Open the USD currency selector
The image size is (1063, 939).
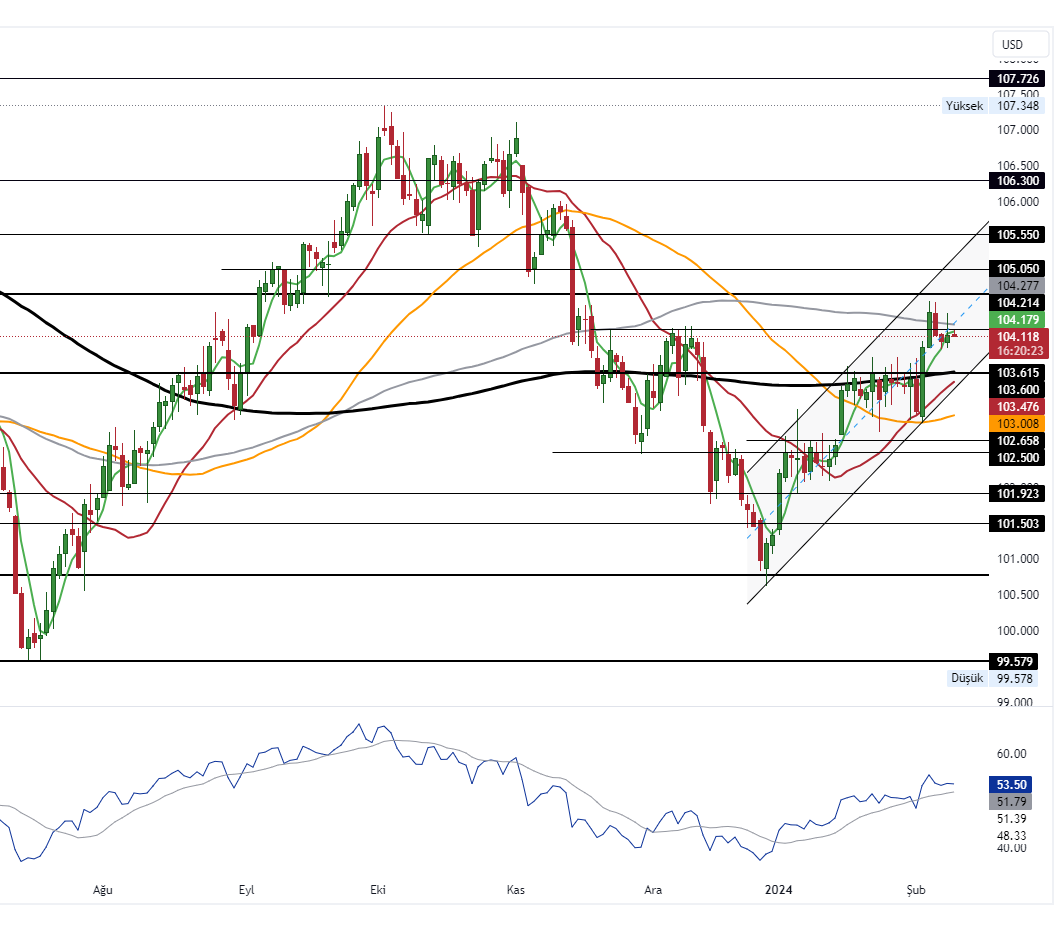tap(1012, 44)
